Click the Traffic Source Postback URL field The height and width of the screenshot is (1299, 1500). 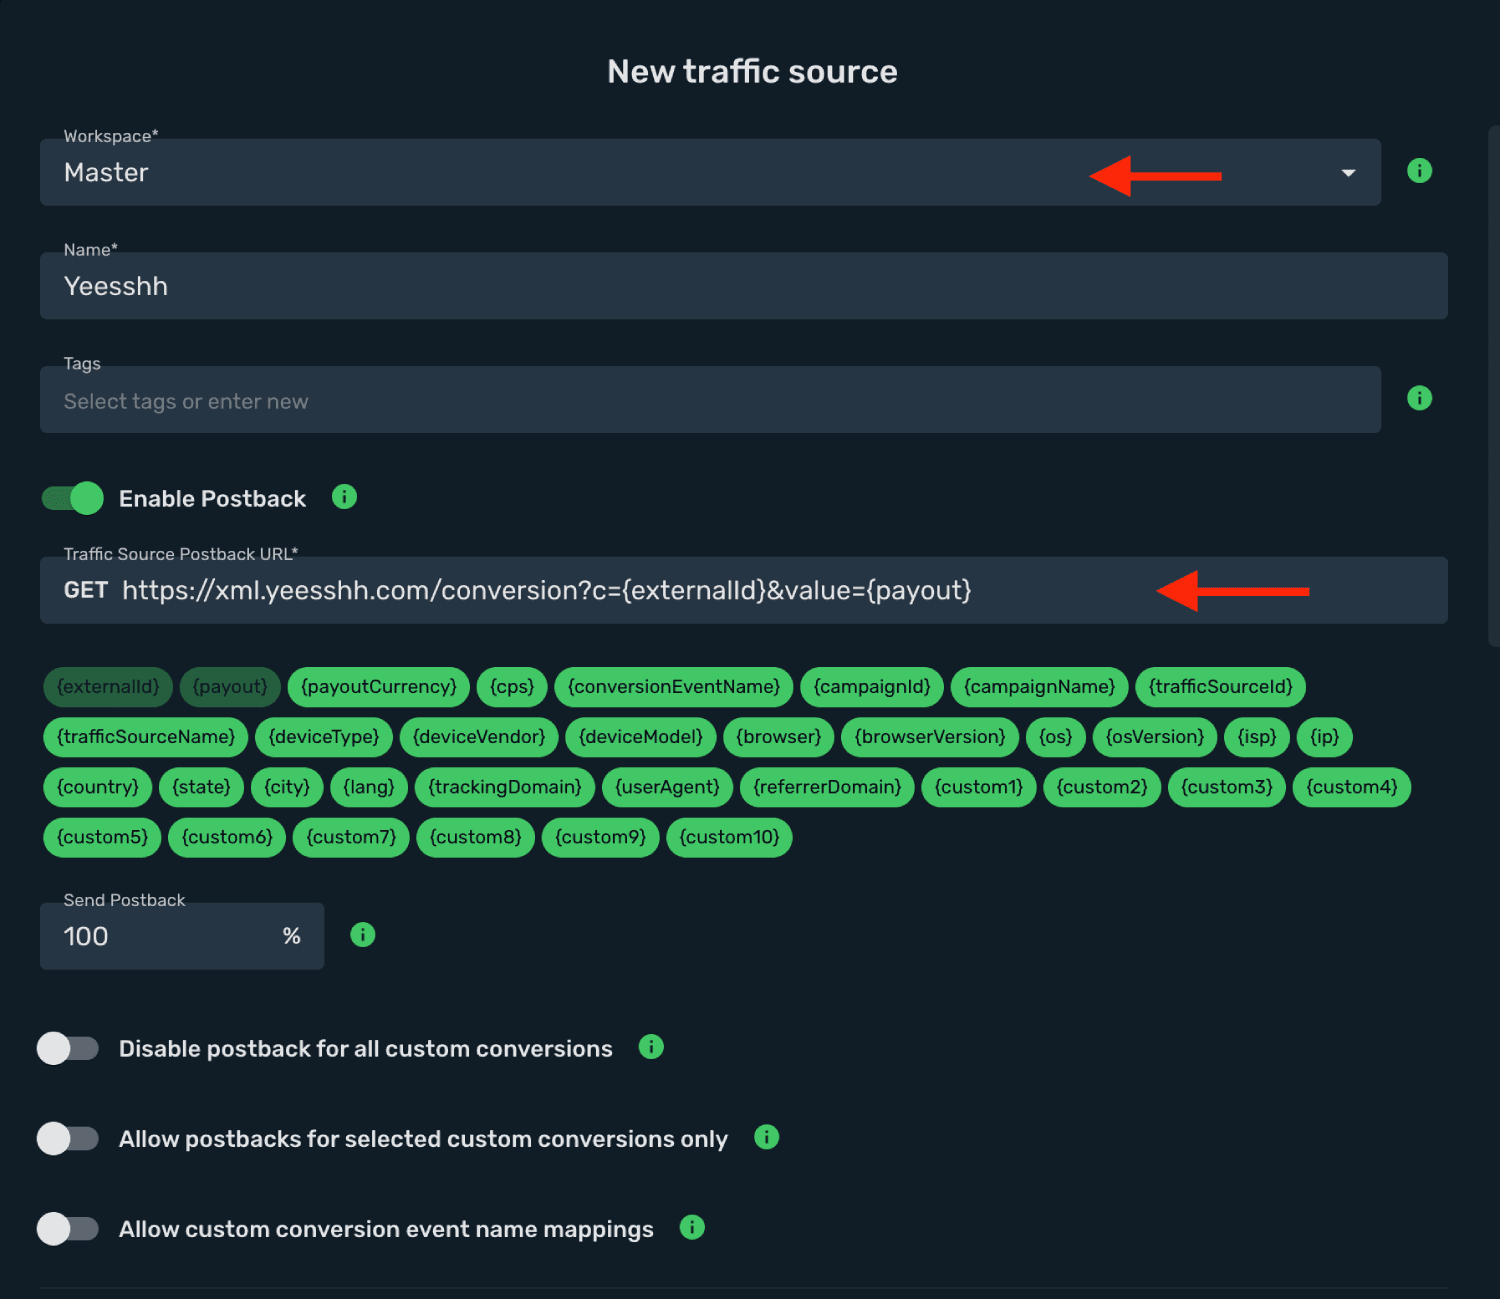click(x=744, y=590)
